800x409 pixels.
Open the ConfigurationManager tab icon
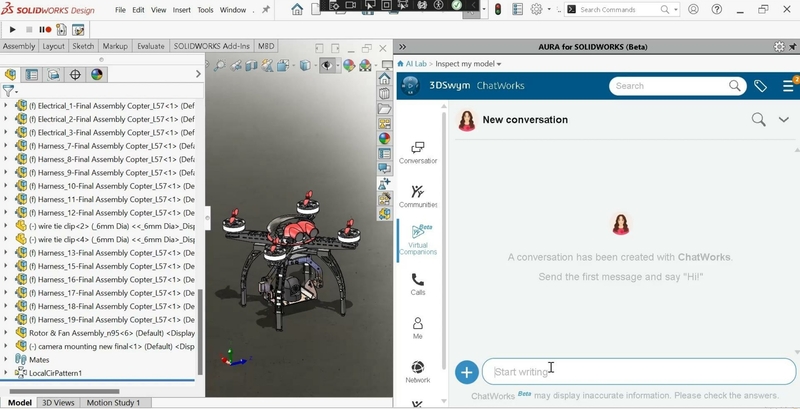click(54, 74)
